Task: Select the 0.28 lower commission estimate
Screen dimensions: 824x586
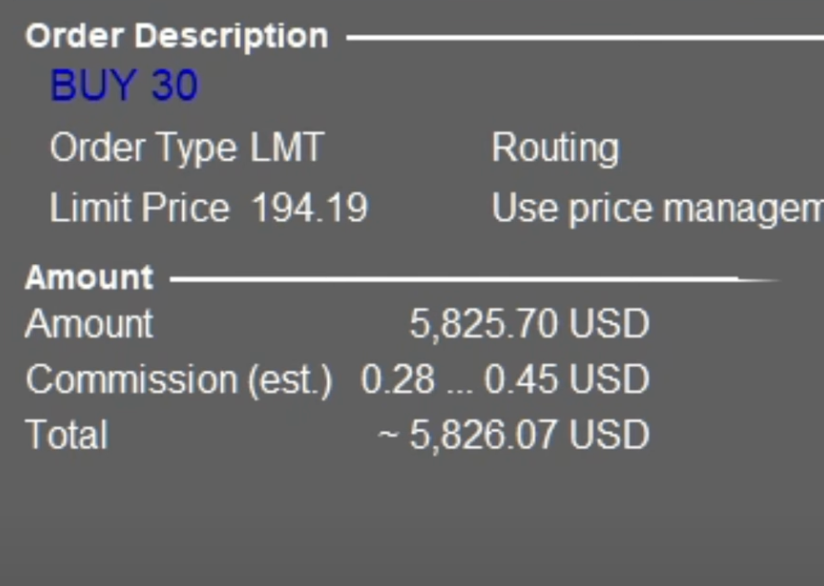Action: (398, 380)
